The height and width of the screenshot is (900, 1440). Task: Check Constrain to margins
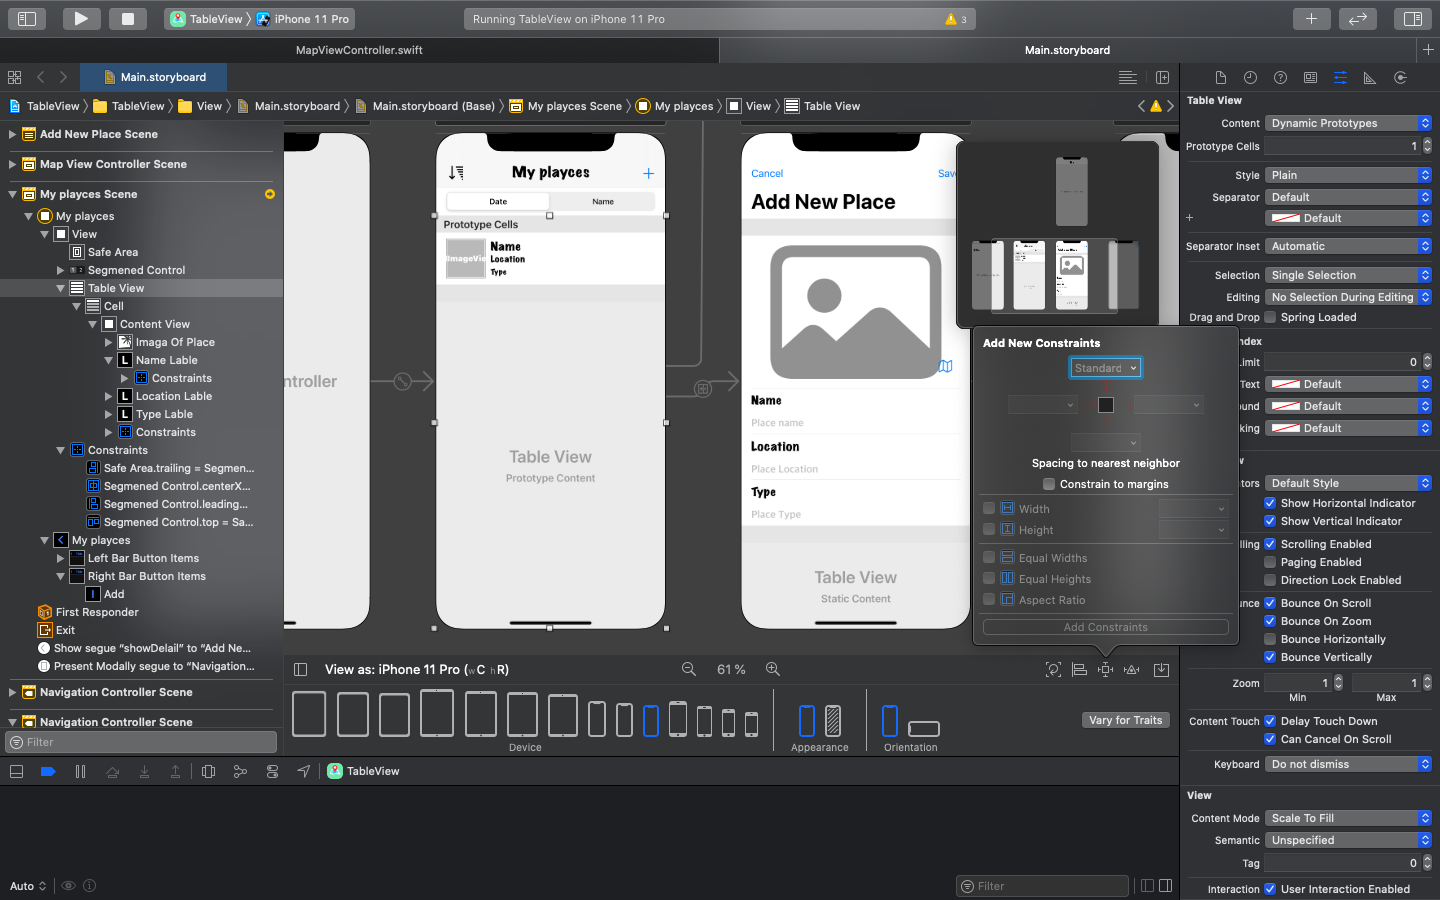tap(1049, 484)
